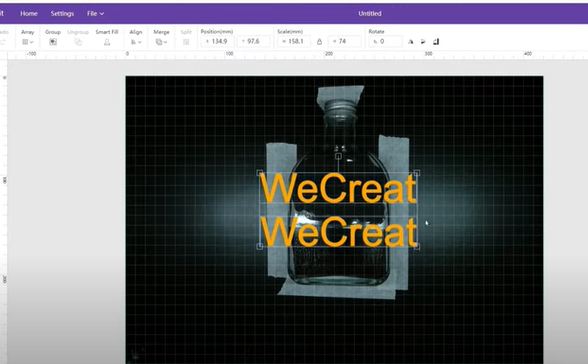588x364 pixels.
Task: Click the rightmost icon beside Rotate
Action: pos(436,42)
